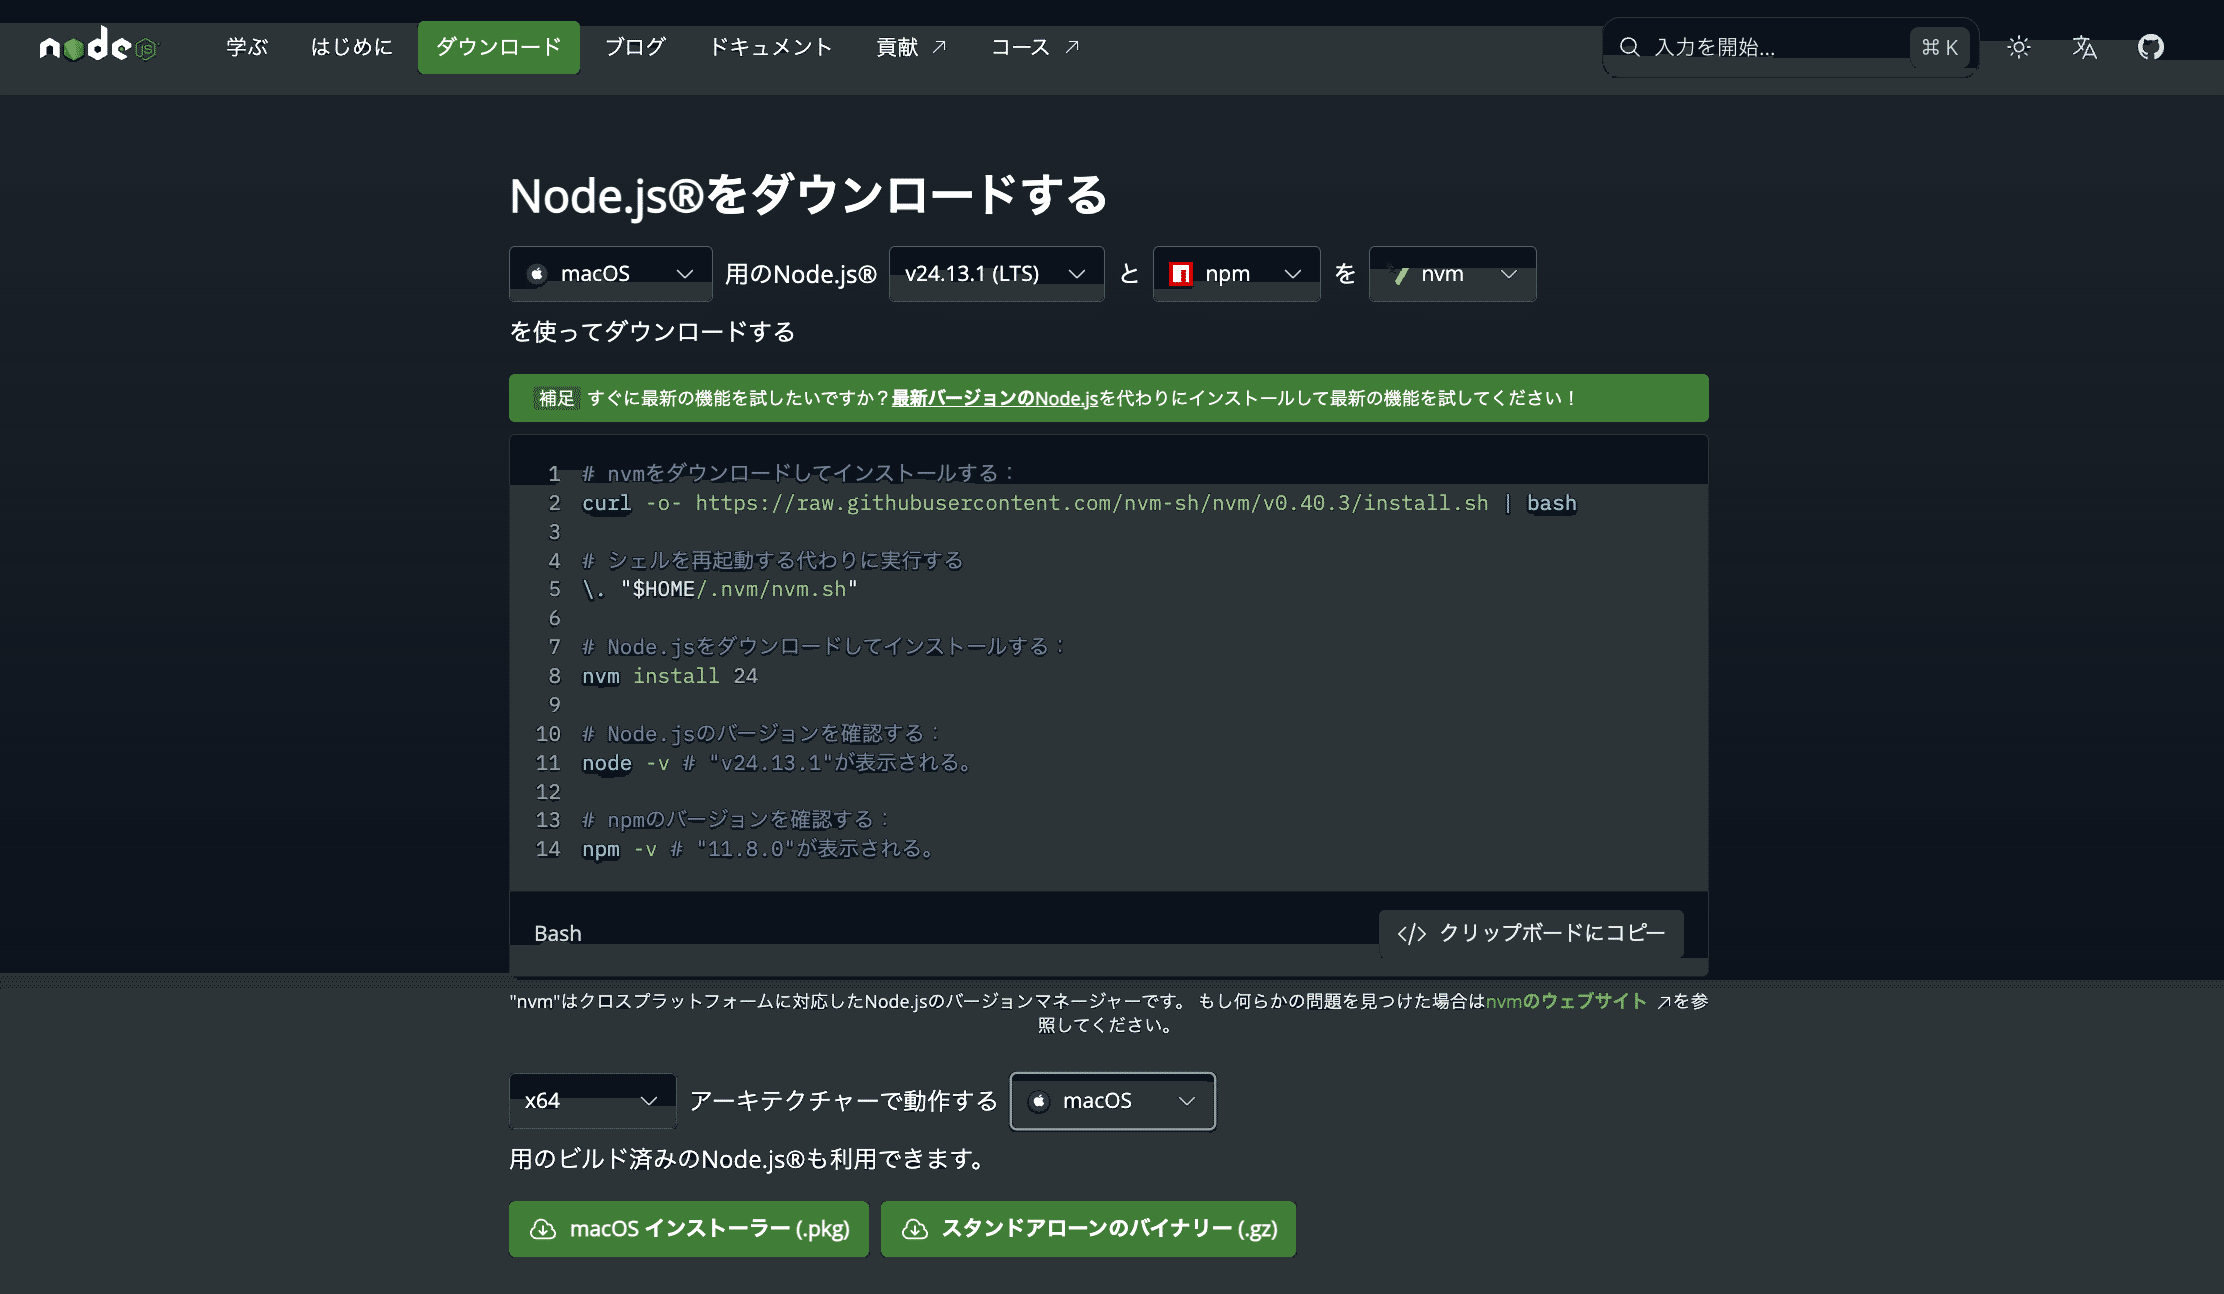Open the ダウンロード navigation tab
Viewport: 2224px width, 1294px height.
498,47
